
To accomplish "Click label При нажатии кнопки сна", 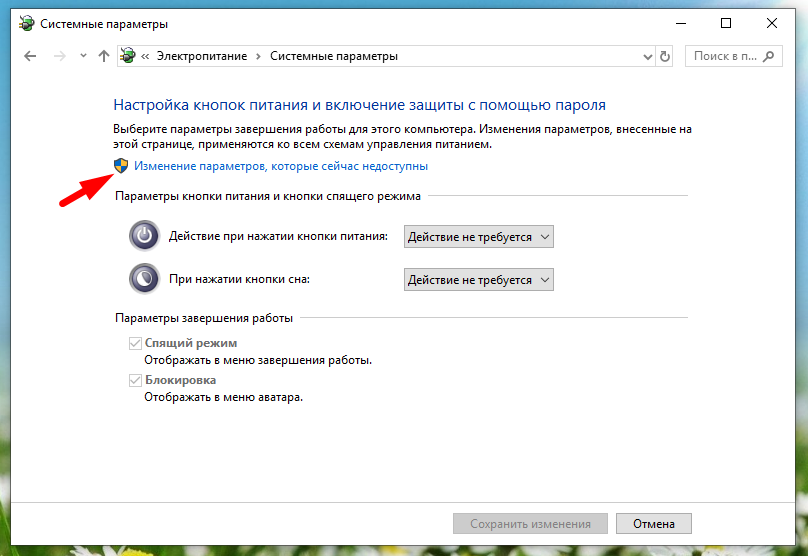I will [x=240, y=279].
